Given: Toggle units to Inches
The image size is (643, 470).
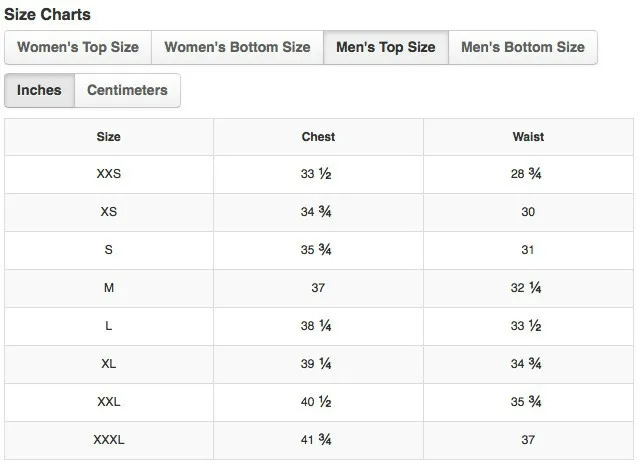Looking at the screenshot, I should tap(39, 90).
